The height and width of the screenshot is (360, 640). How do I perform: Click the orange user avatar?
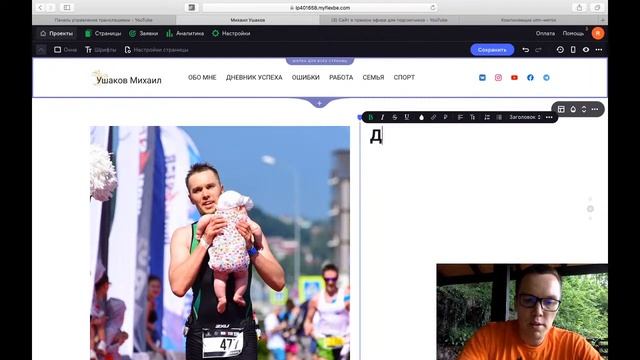[598, 33]
